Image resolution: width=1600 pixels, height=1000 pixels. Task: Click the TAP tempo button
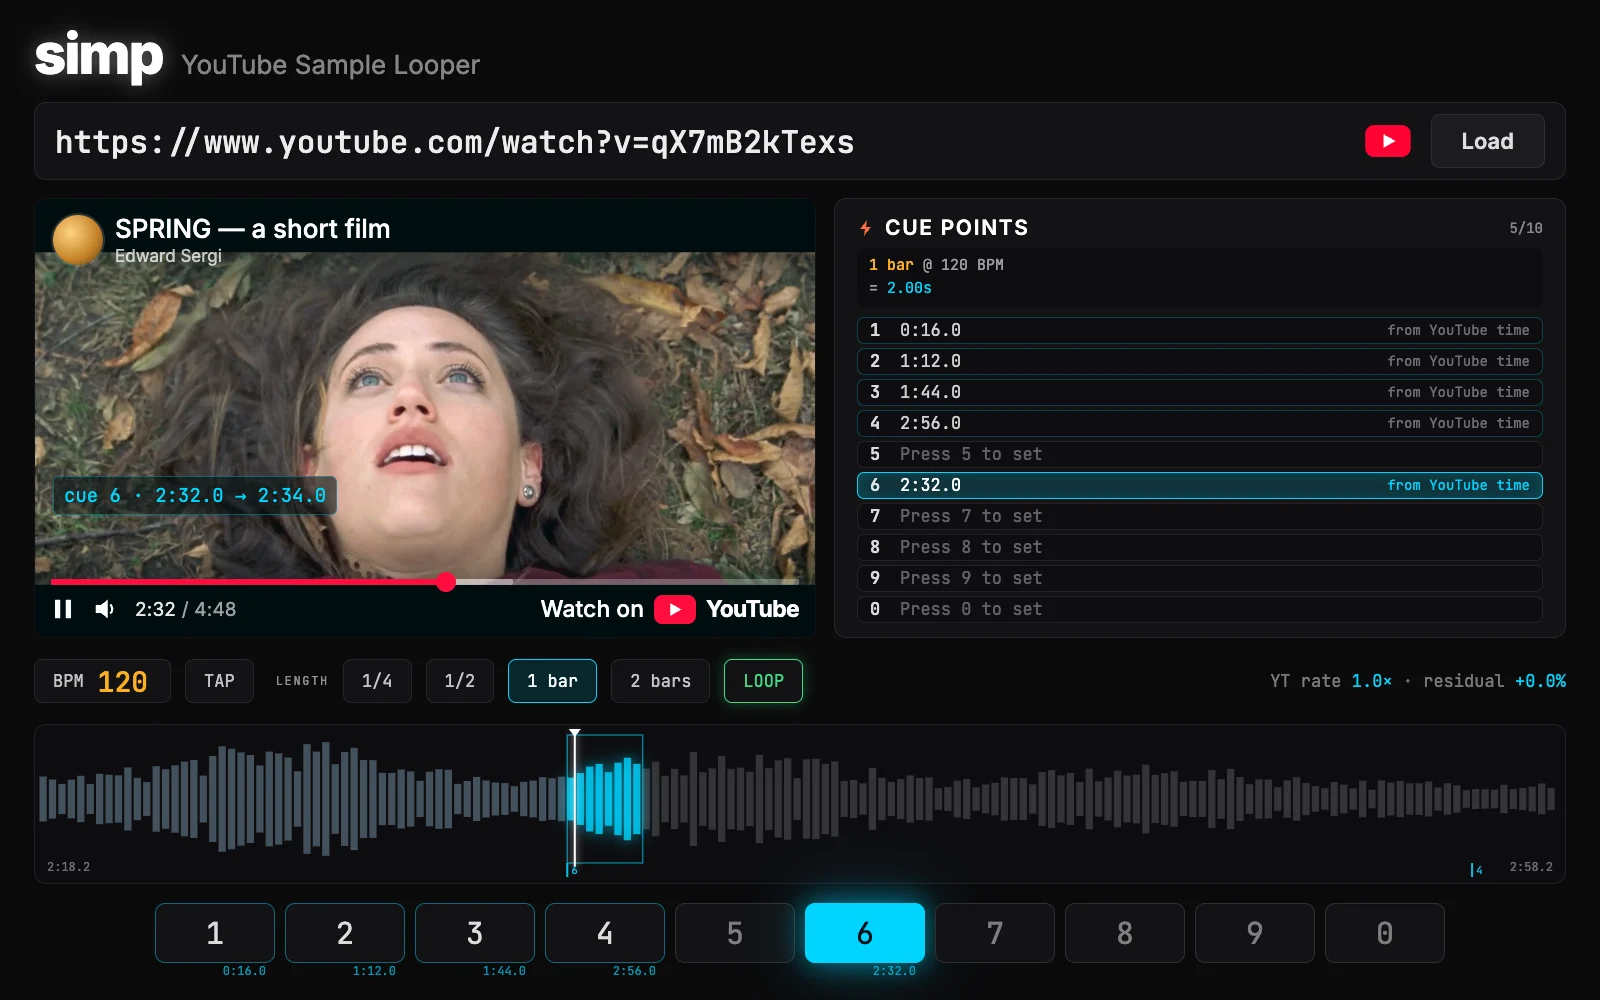tap(219, 681)
